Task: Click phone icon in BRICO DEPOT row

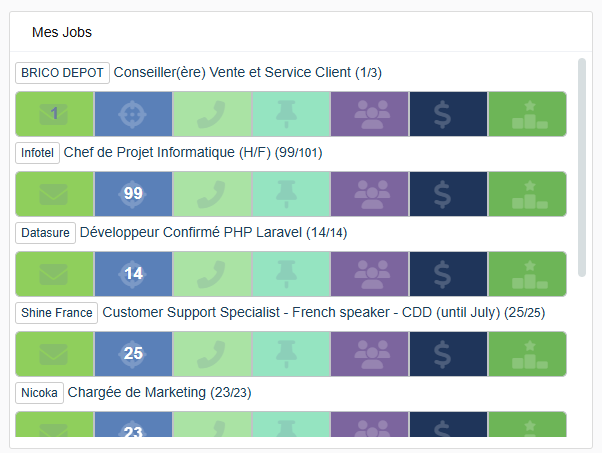Action: [x=212, y=114]
